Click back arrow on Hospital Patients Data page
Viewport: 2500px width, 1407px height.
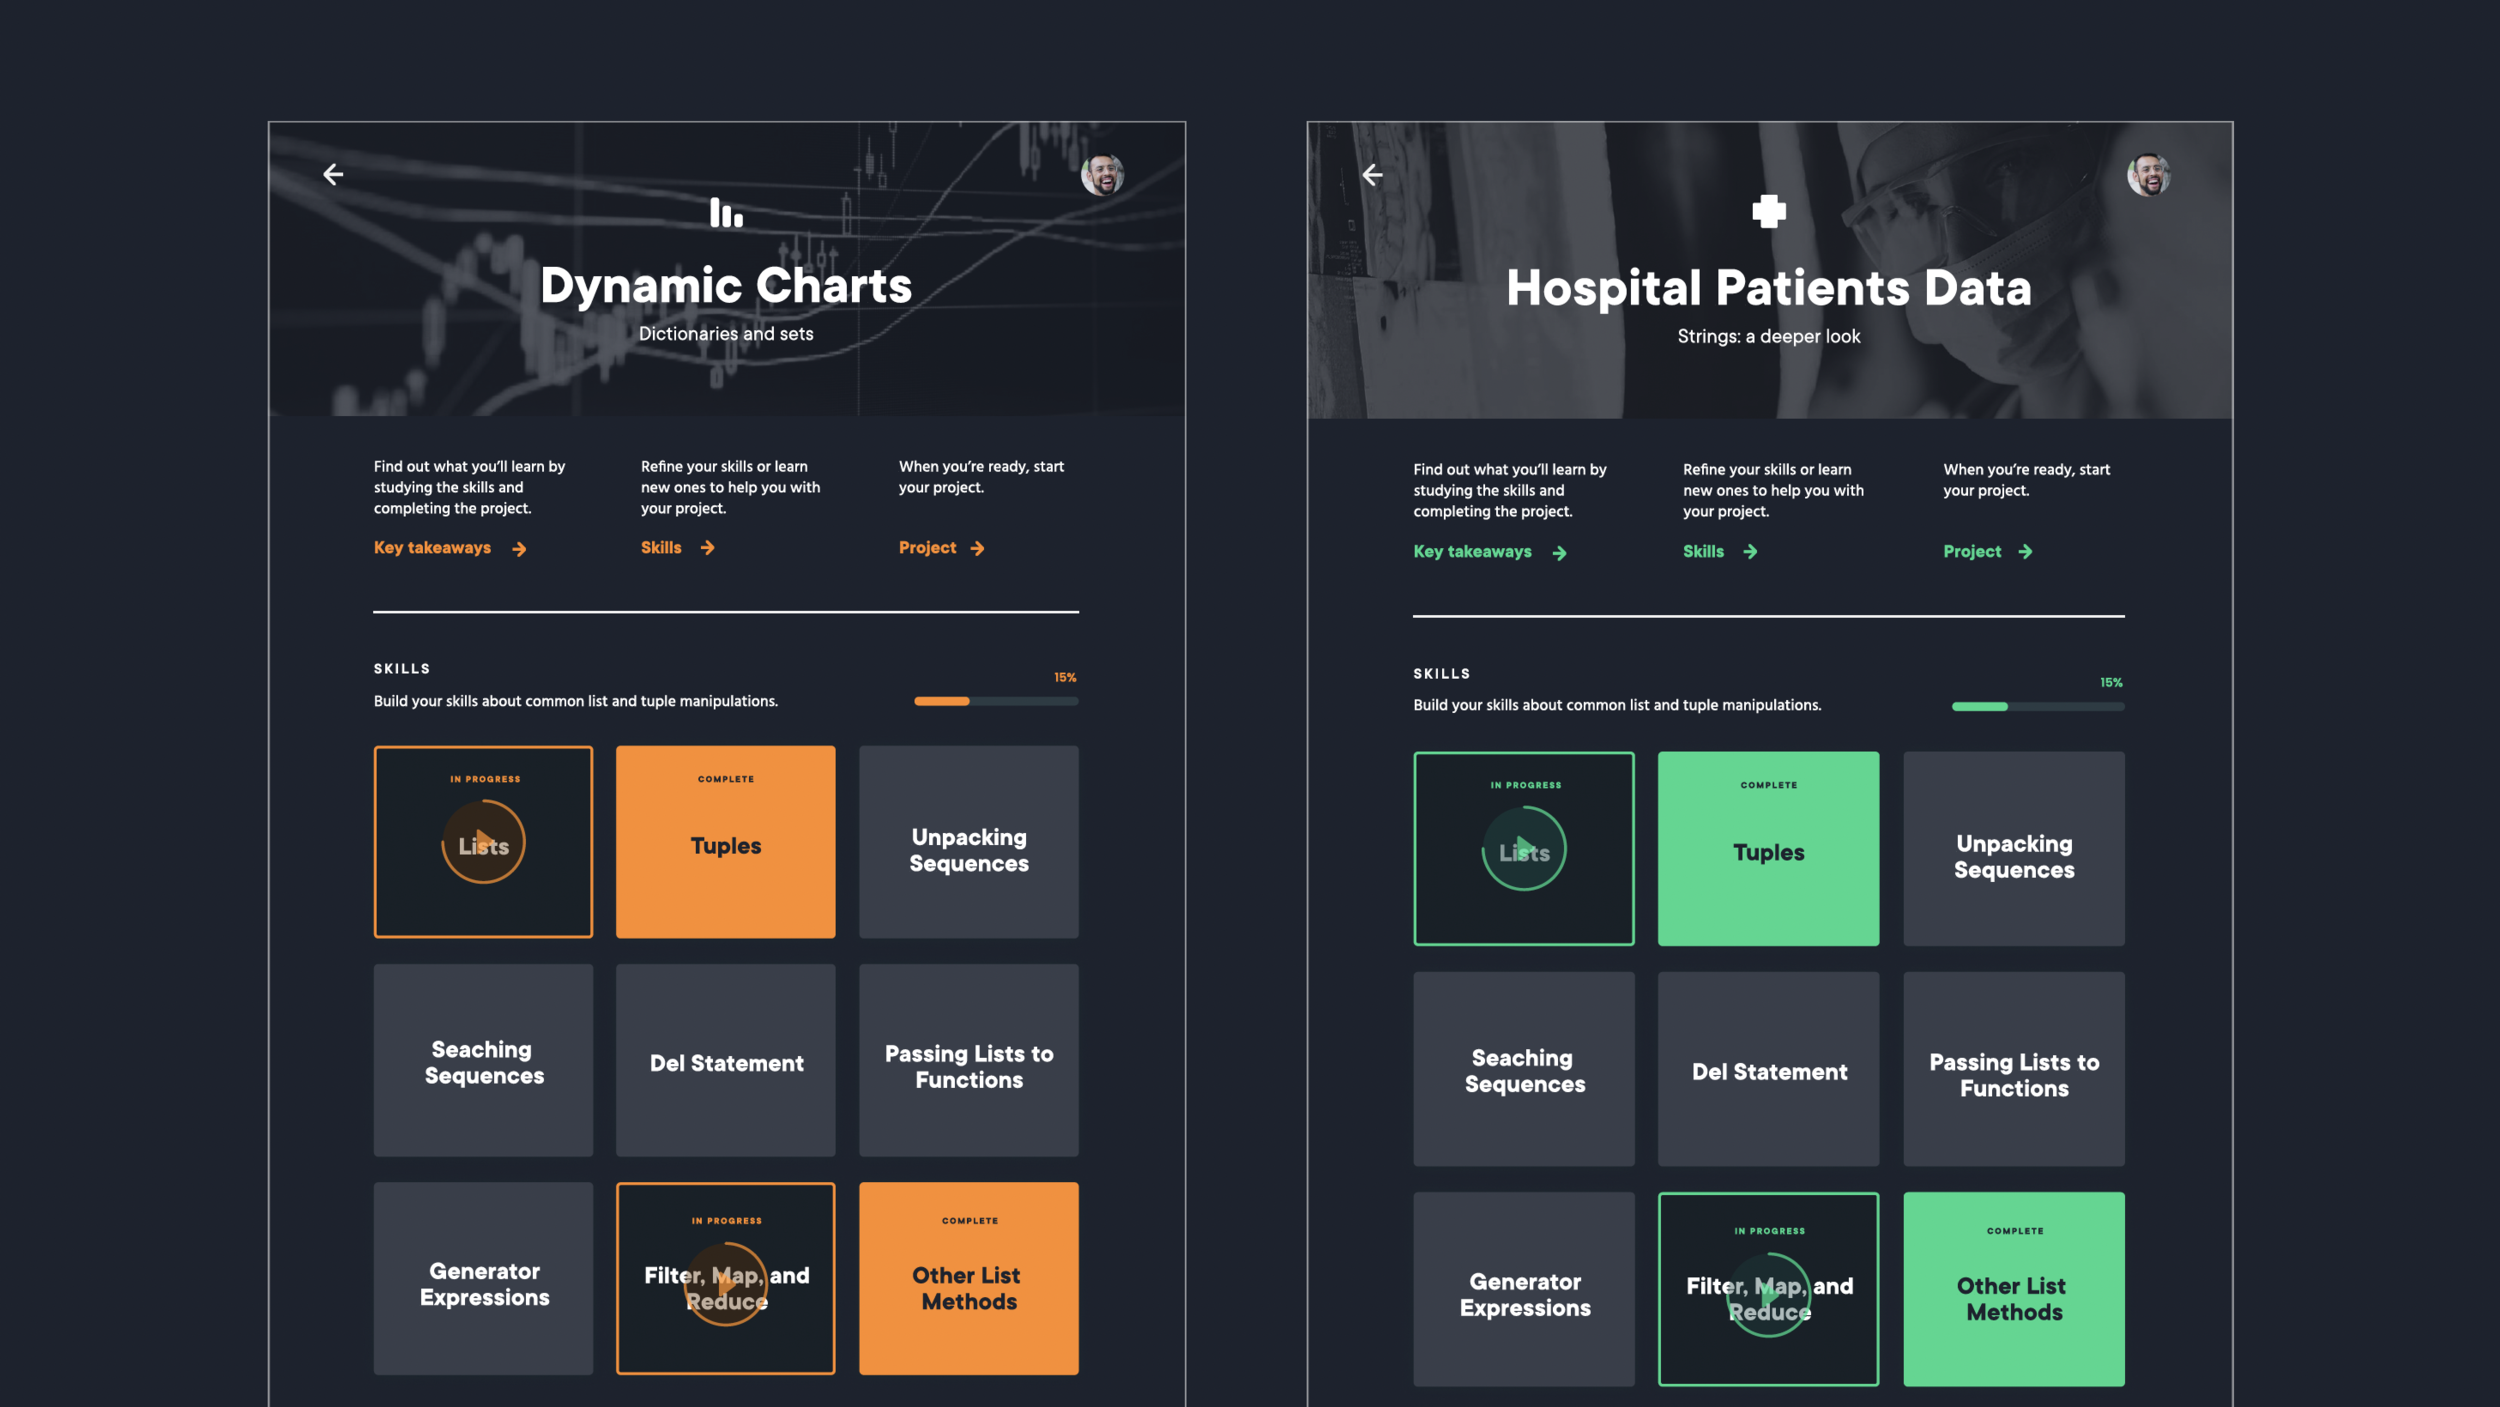[x=1372, y=176]
